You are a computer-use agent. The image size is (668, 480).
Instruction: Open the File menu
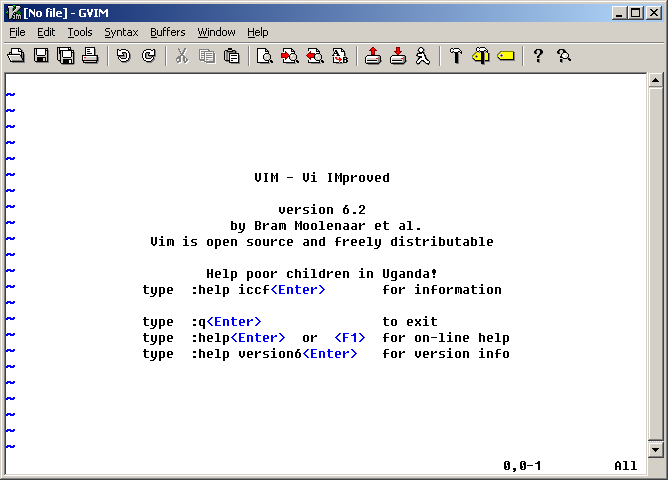click(x=17, y=32)
